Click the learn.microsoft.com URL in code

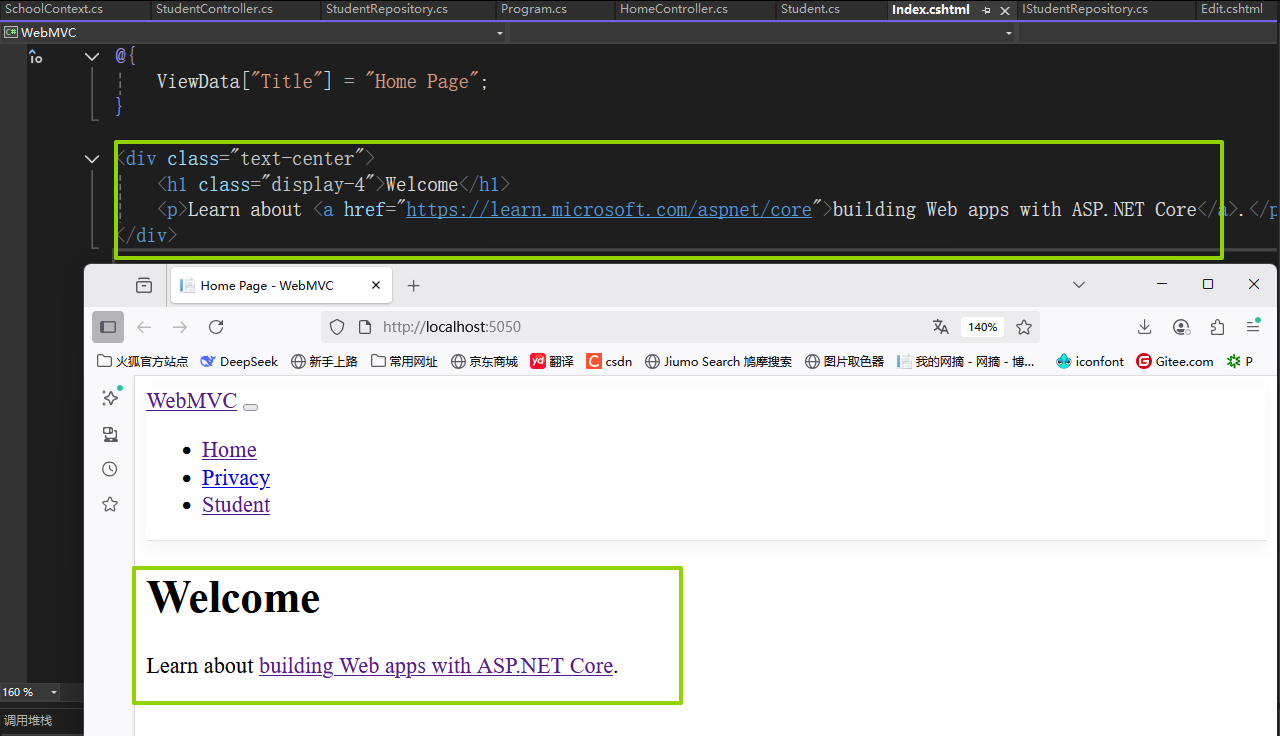tap(608, 210)
